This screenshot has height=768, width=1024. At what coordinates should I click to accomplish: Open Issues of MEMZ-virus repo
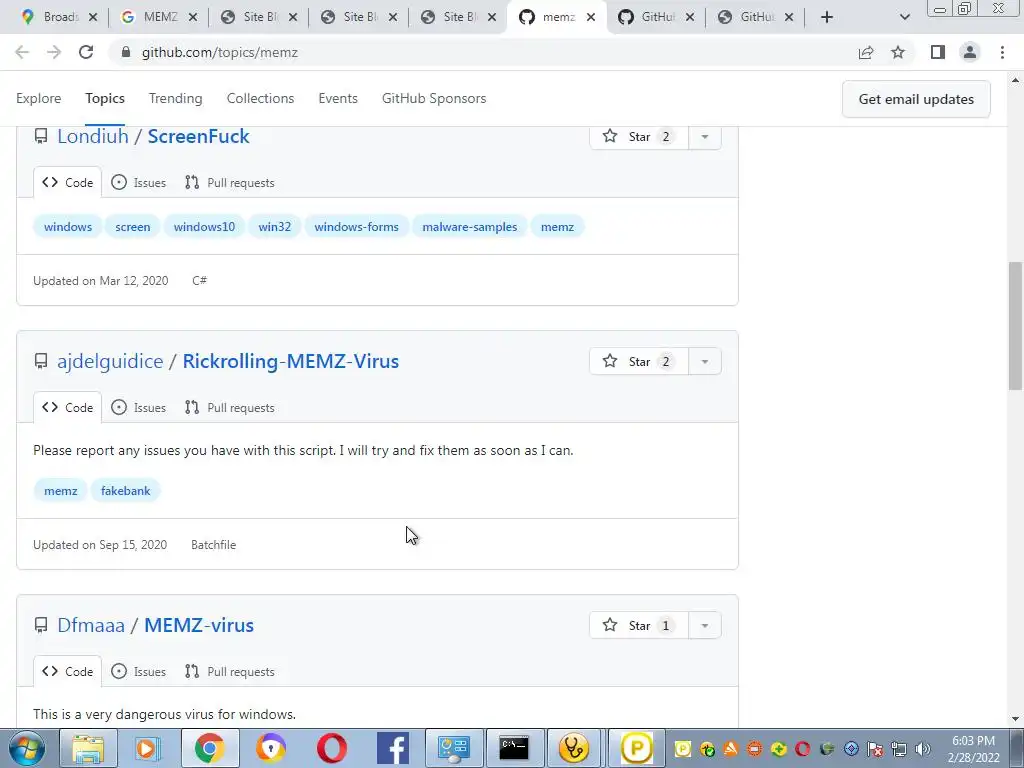pyautogui.click(x=138, y=671)
